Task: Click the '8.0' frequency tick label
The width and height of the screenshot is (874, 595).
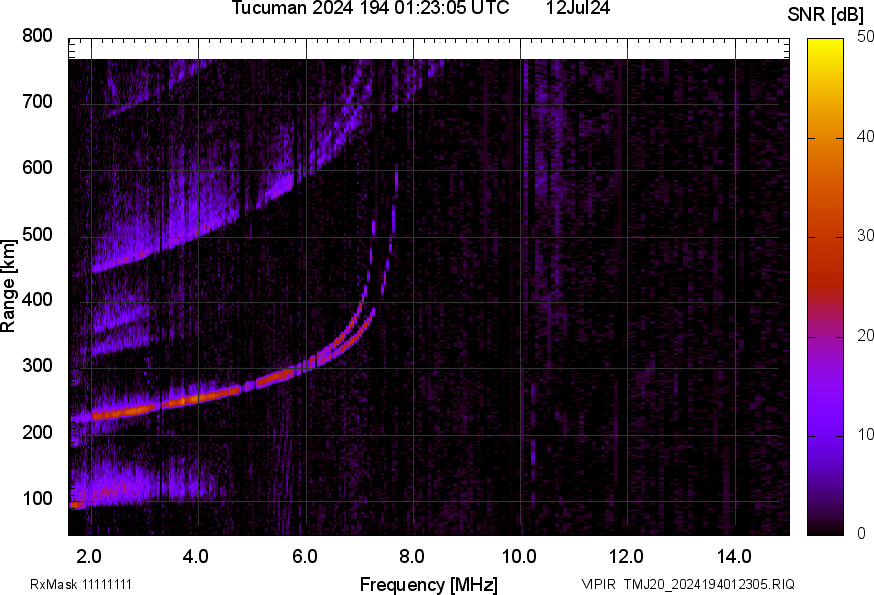Action: coord(411,556)
